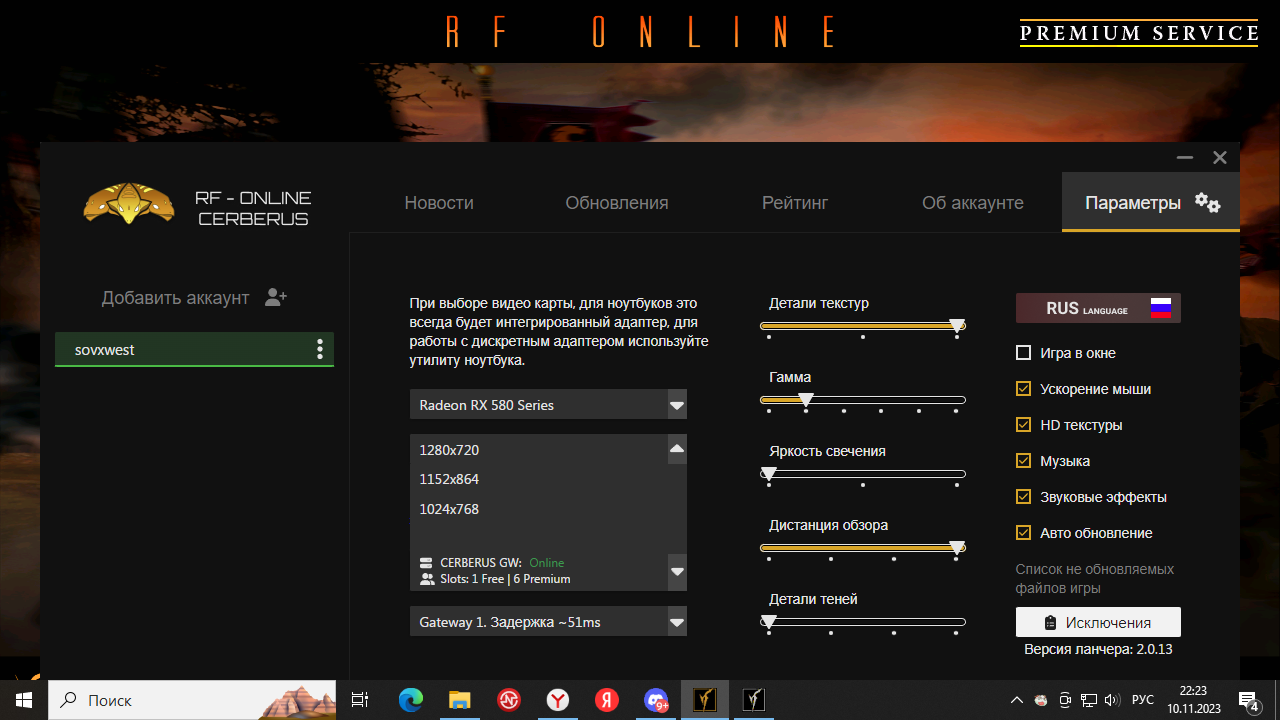1280x720 pixels.
Task: Click the RUS language button
Action: 1098,308
